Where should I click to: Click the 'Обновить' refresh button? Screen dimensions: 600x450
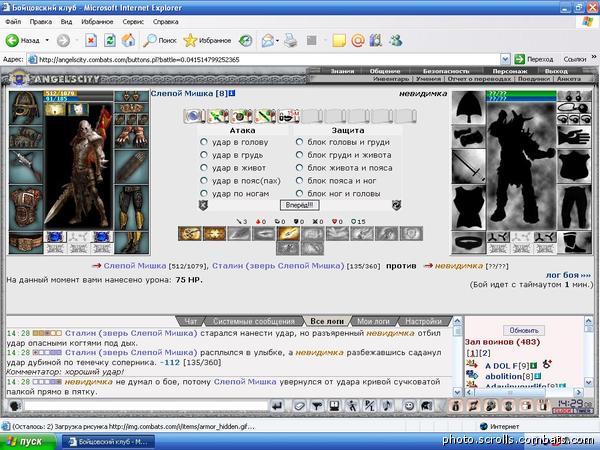point(523,330)
